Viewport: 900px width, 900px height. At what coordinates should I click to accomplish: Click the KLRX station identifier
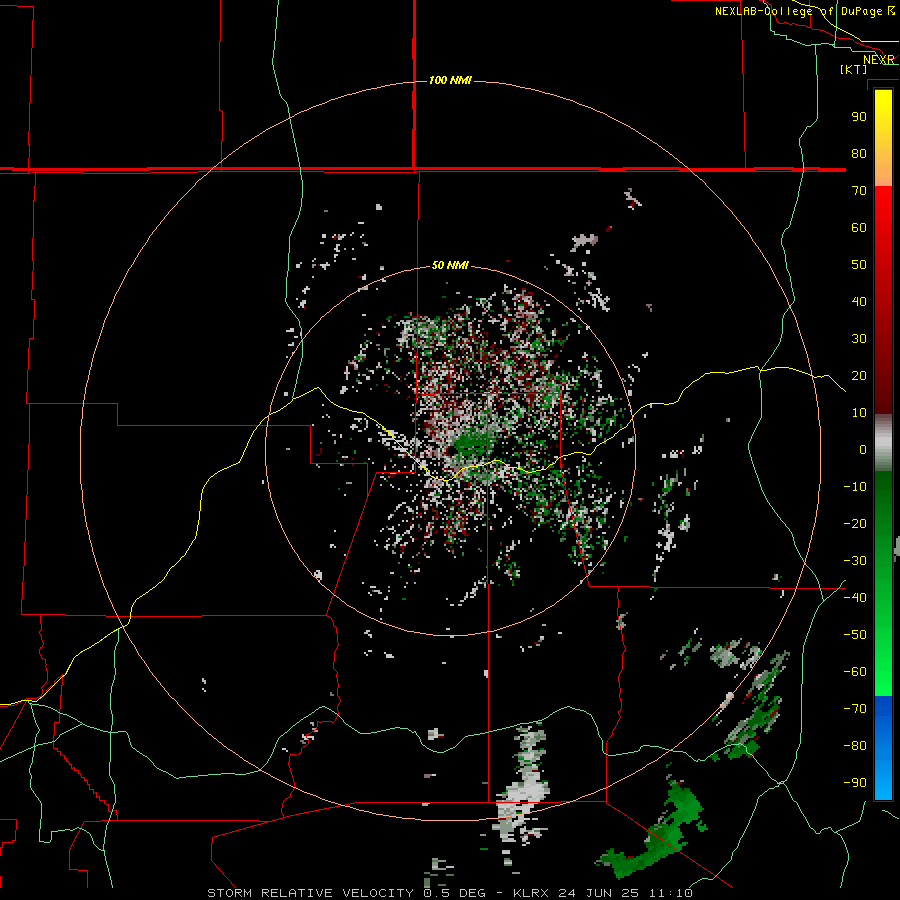[531, 893]
